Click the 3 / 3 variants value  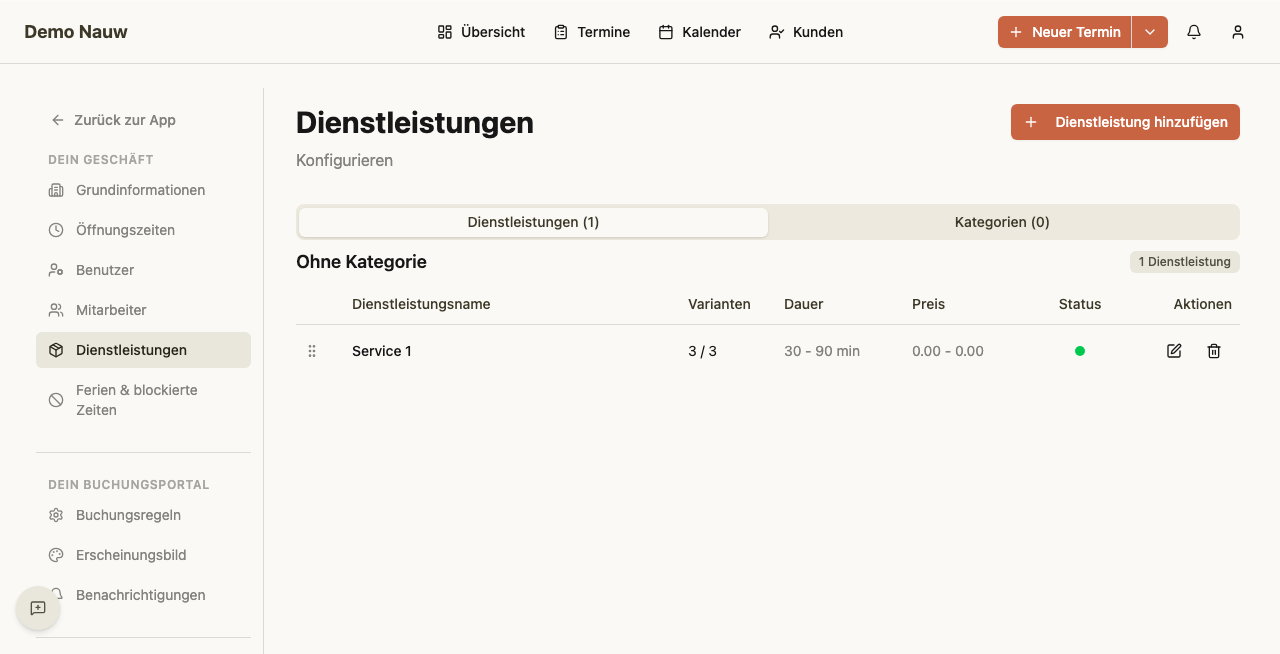[702, 351]
